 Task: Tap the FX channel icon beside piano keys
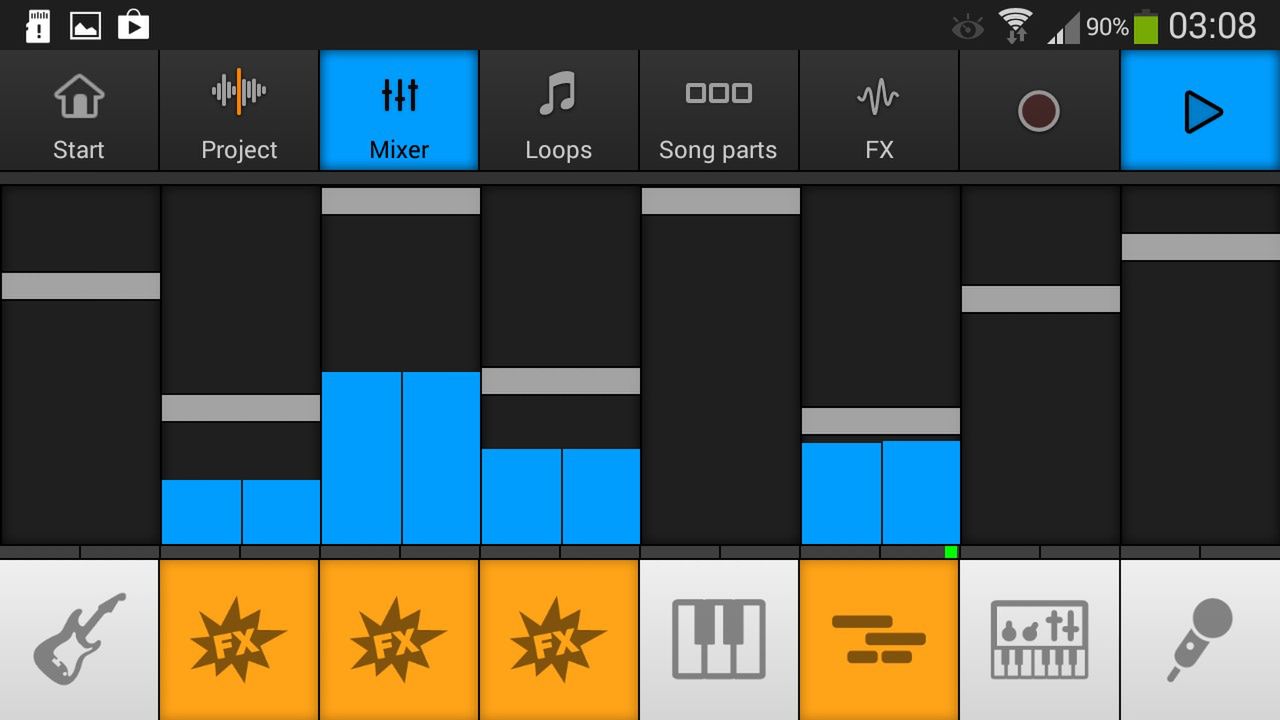coord(559,640)
